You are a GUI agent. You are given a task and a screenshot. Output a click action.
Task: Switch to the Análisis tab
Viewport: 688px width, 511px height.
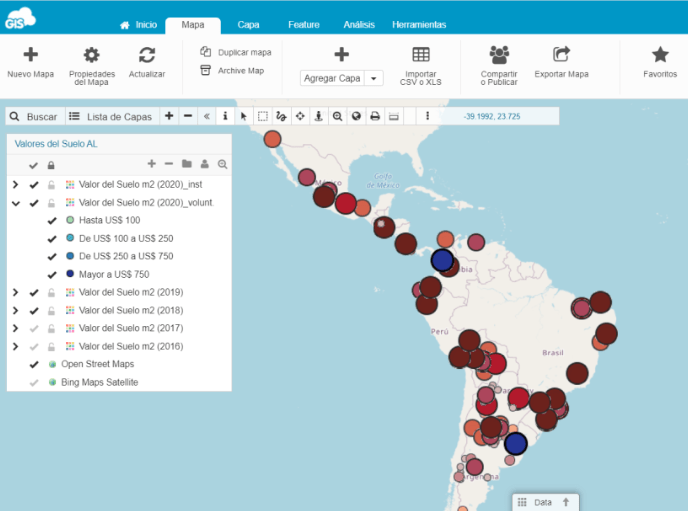tap(358, 24)
